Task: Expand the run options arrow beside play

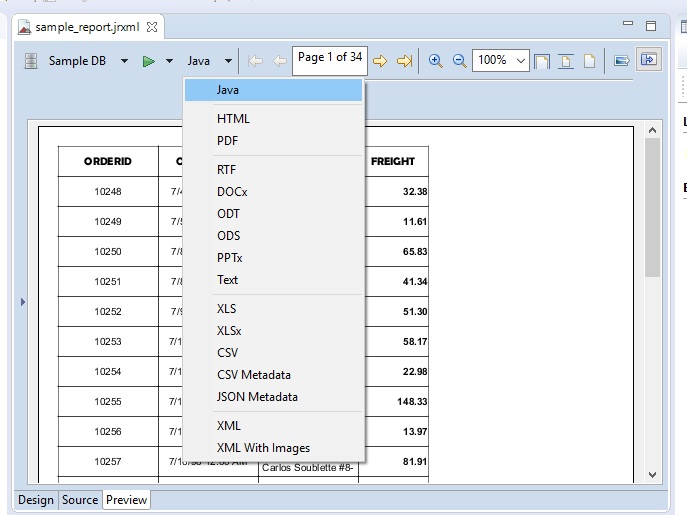Action: tap(169, 61)
